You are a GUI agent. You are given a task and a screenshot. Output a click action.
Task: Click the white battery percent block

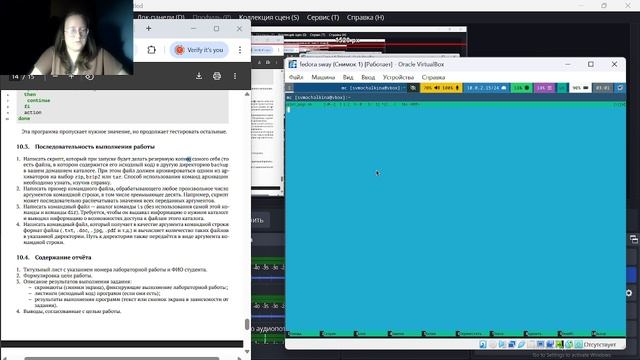pos(580,88)
